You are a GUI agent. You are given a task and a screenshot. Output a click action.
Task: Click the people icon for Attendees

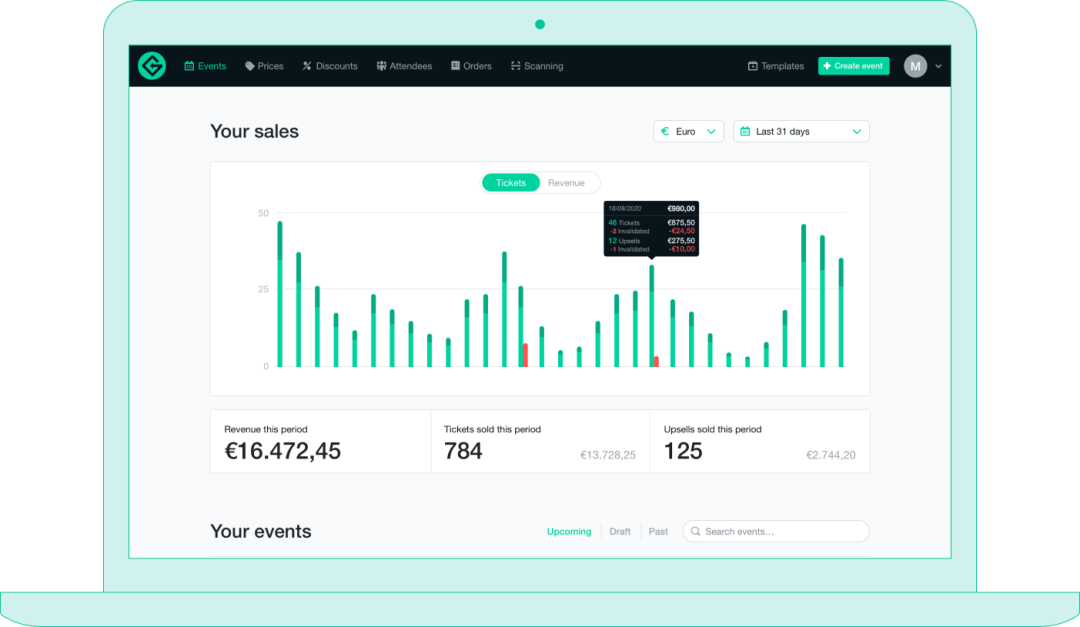pos(381,66)
